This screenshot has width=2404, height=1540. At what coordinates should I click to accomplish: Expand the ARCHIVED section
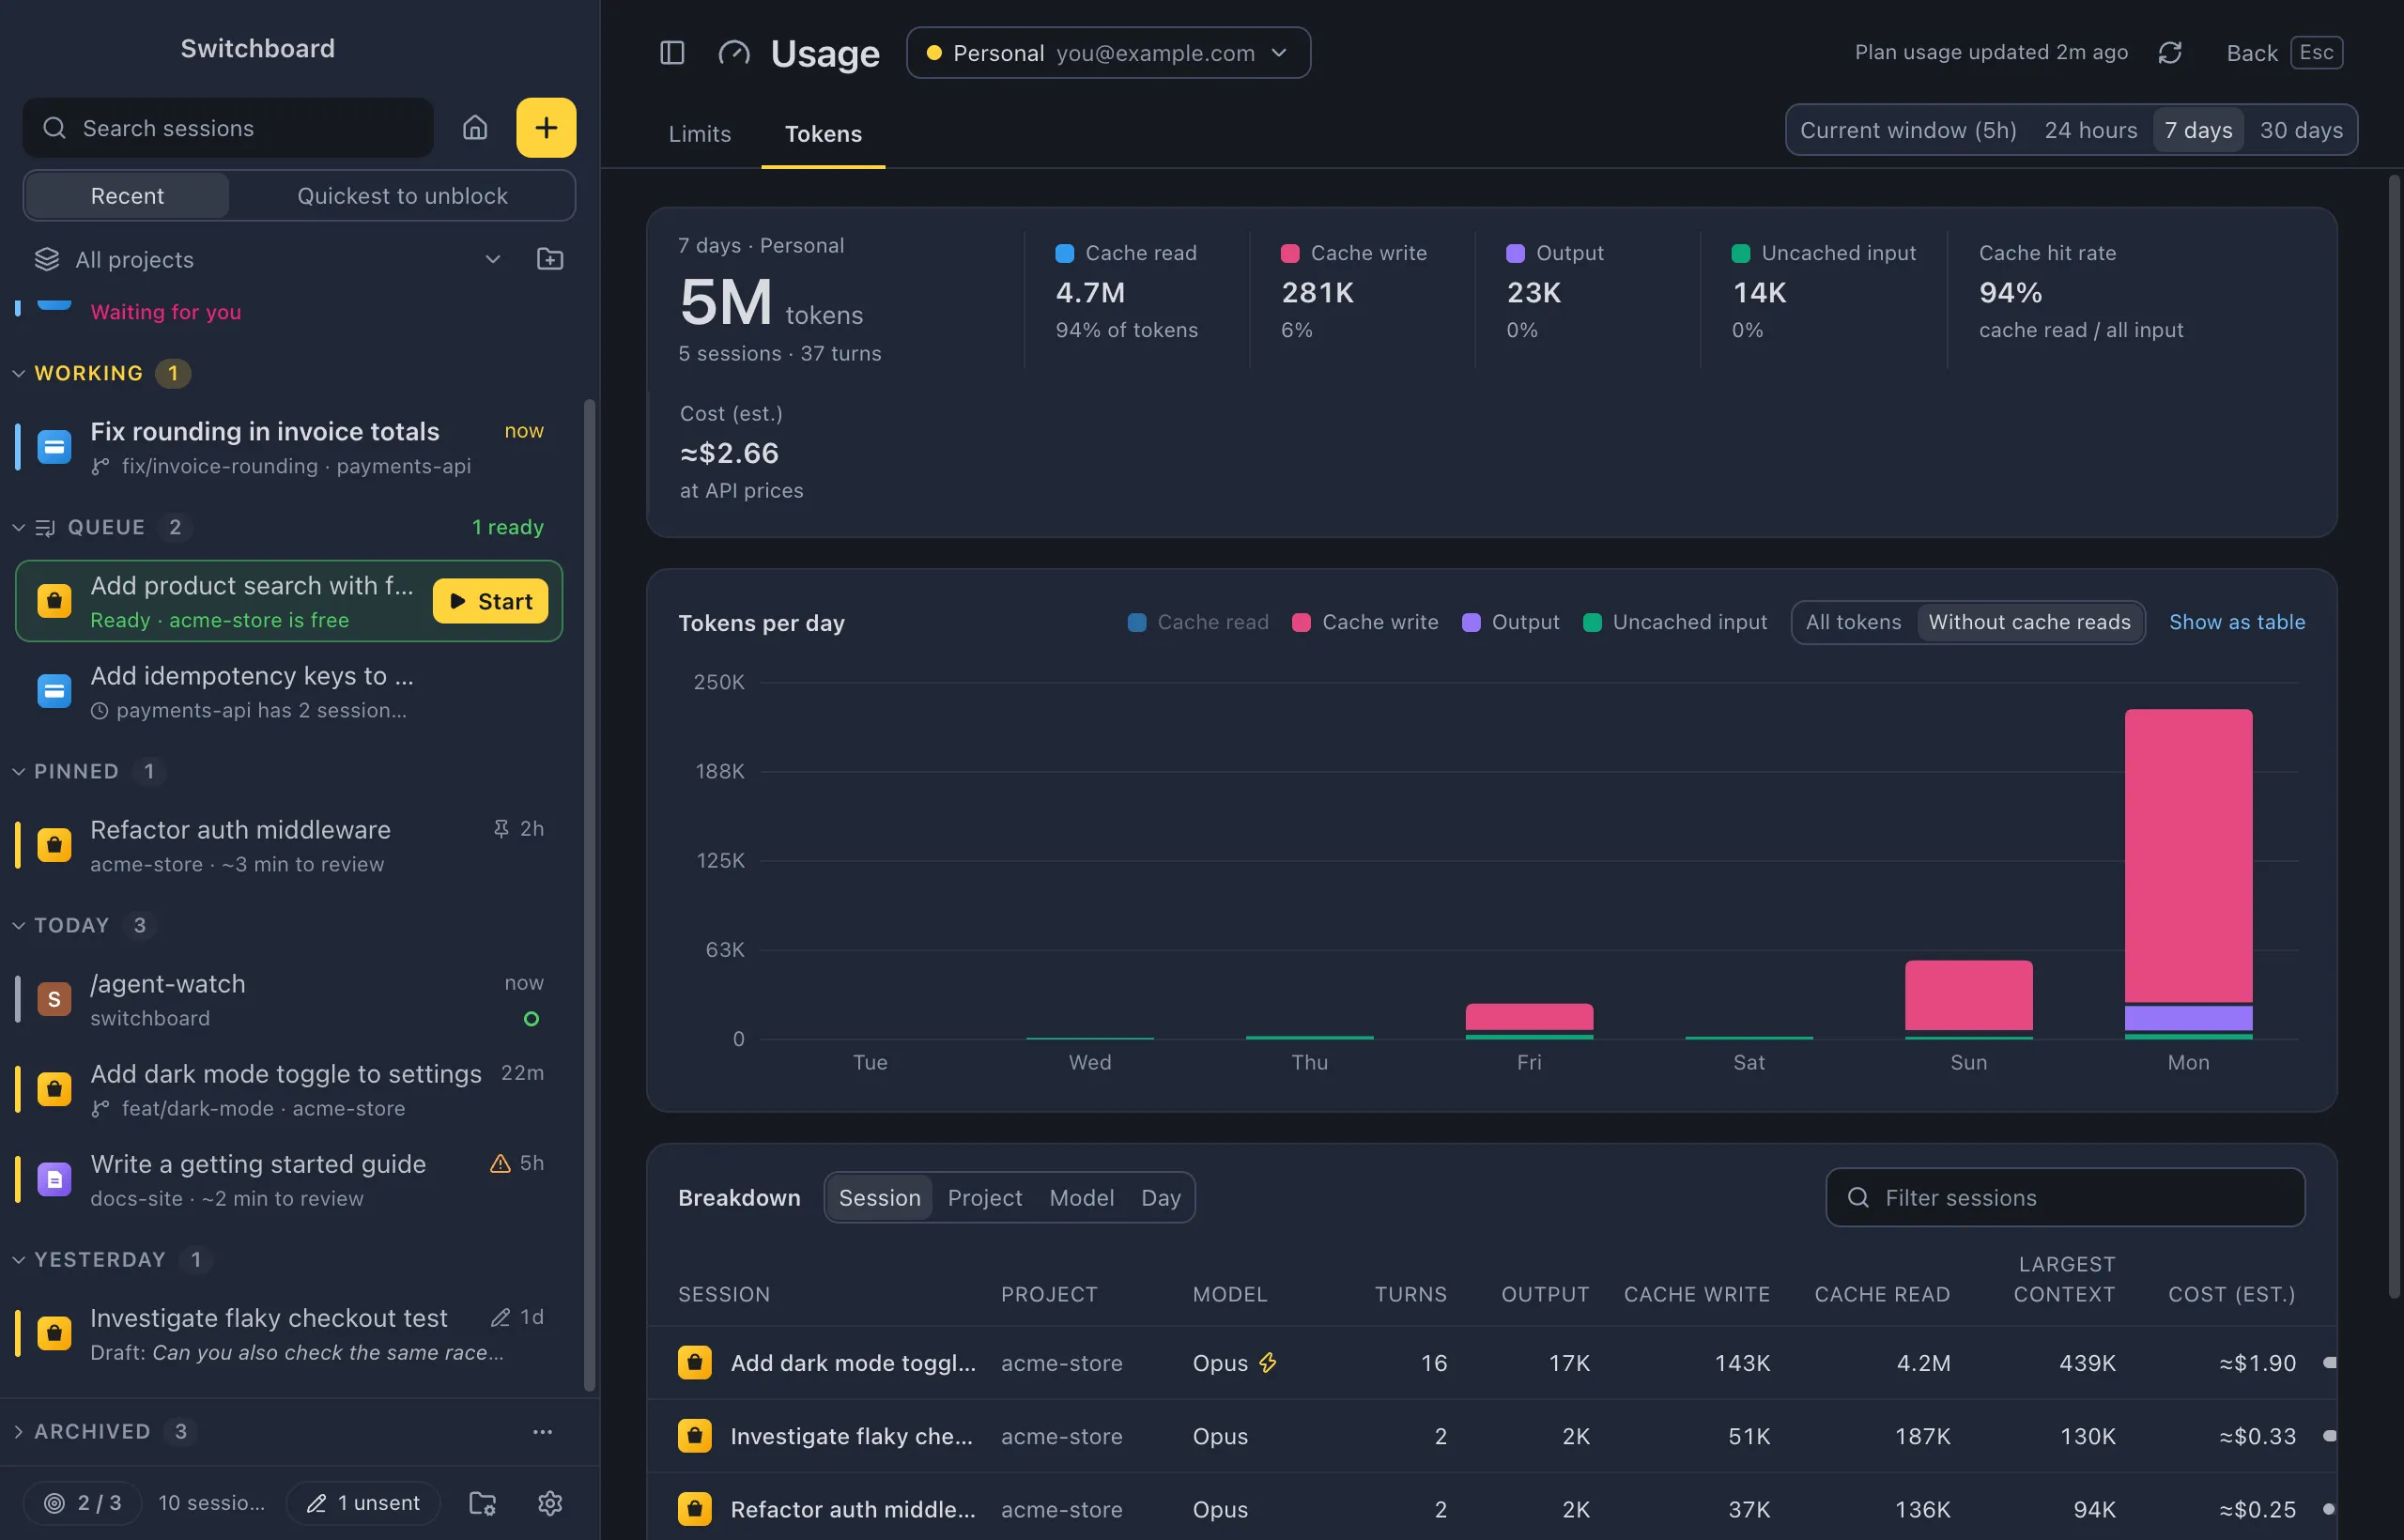[19, 1431]
